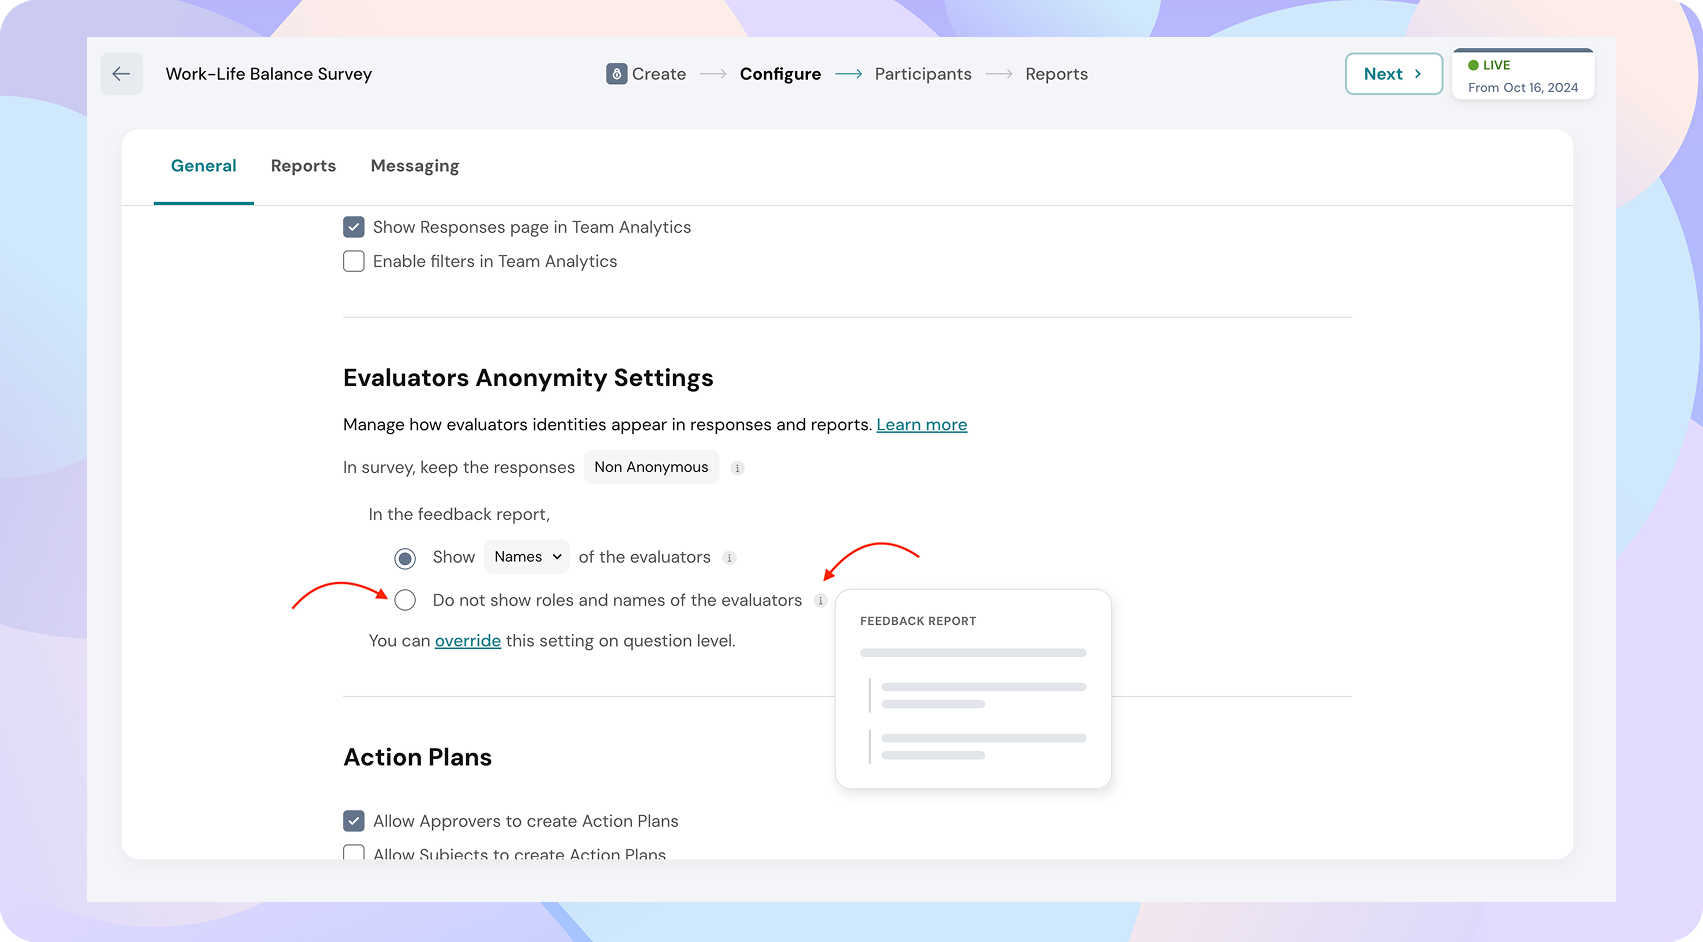Open info icon next to Non Anonymous

click(737, 468)
